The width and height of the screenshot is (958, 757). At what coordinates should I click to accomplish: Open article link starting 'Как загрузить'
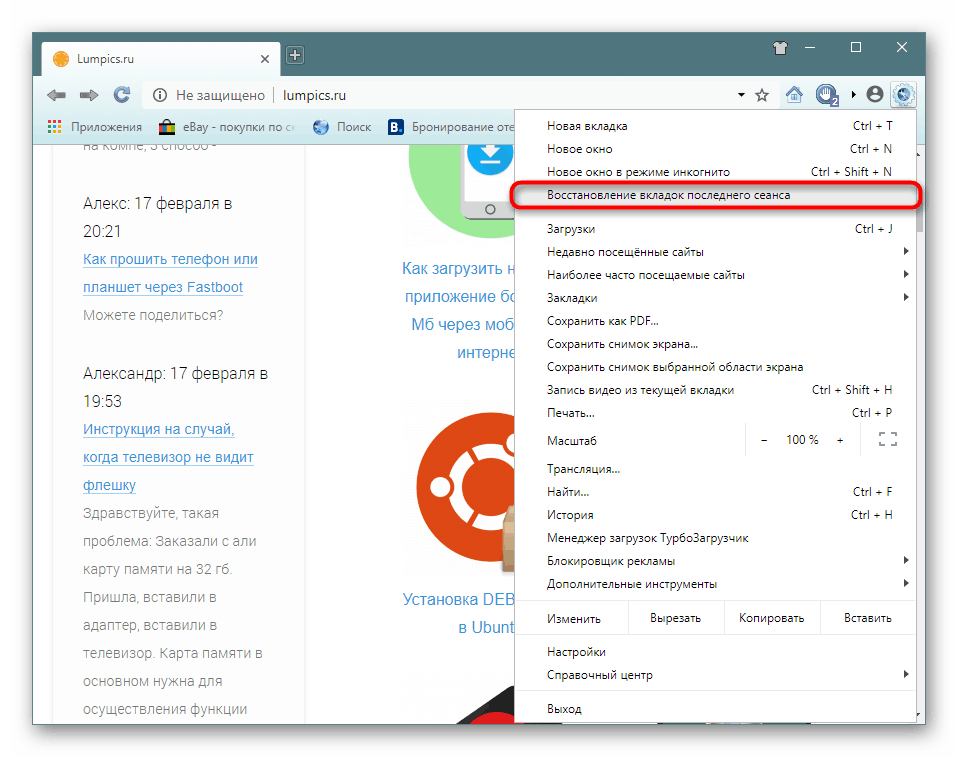pyautogui.click(x=458, y=310)
